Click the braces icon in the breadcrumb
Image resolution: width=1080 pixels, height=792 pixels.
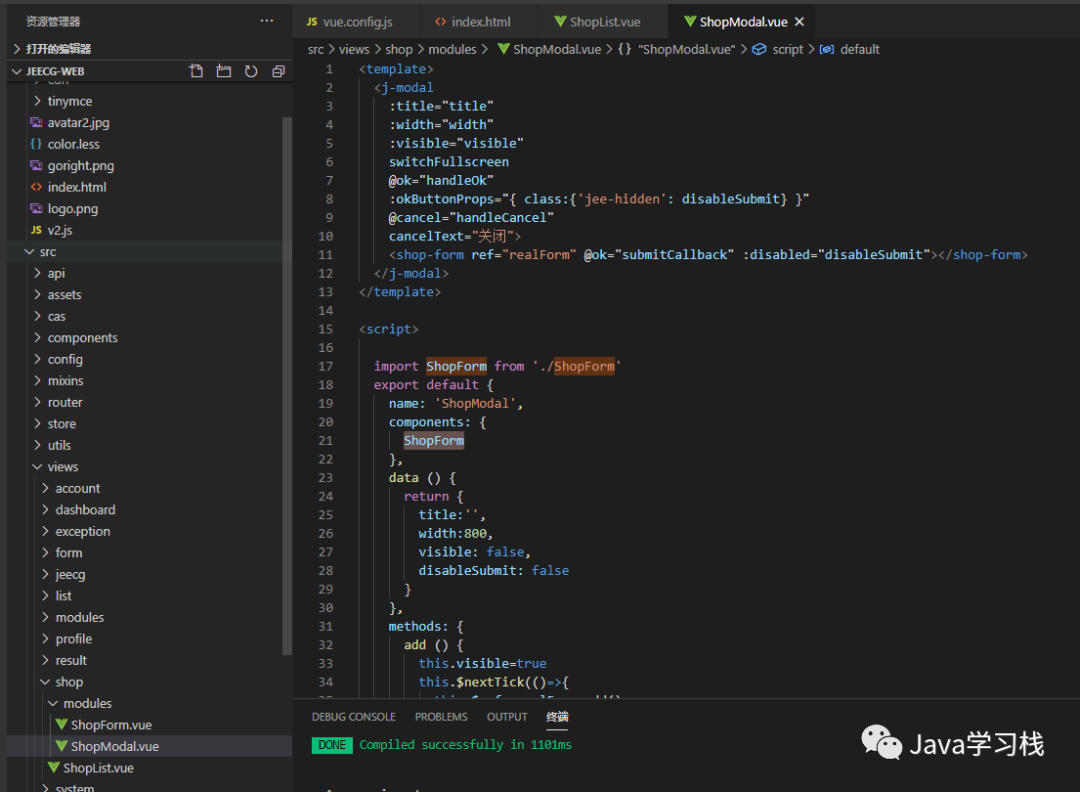coord(624,49)
